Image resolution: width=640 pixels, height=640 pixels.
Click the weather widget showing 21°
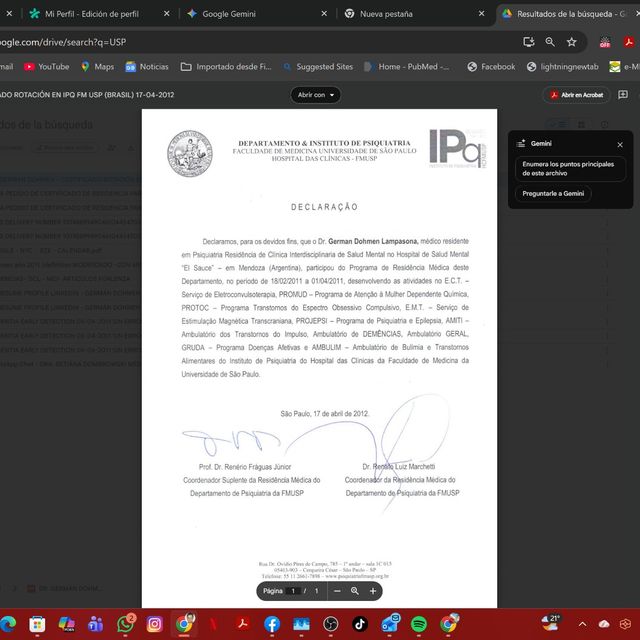click(551, 623)
